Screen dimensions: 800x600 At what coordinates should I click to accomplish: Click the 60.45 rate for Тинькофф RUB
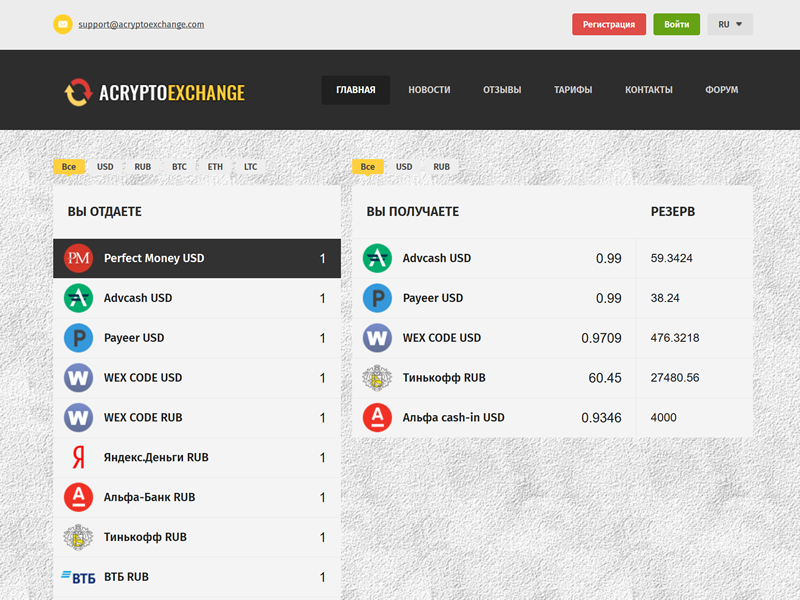pyautogui.click(x=605, y=378)
